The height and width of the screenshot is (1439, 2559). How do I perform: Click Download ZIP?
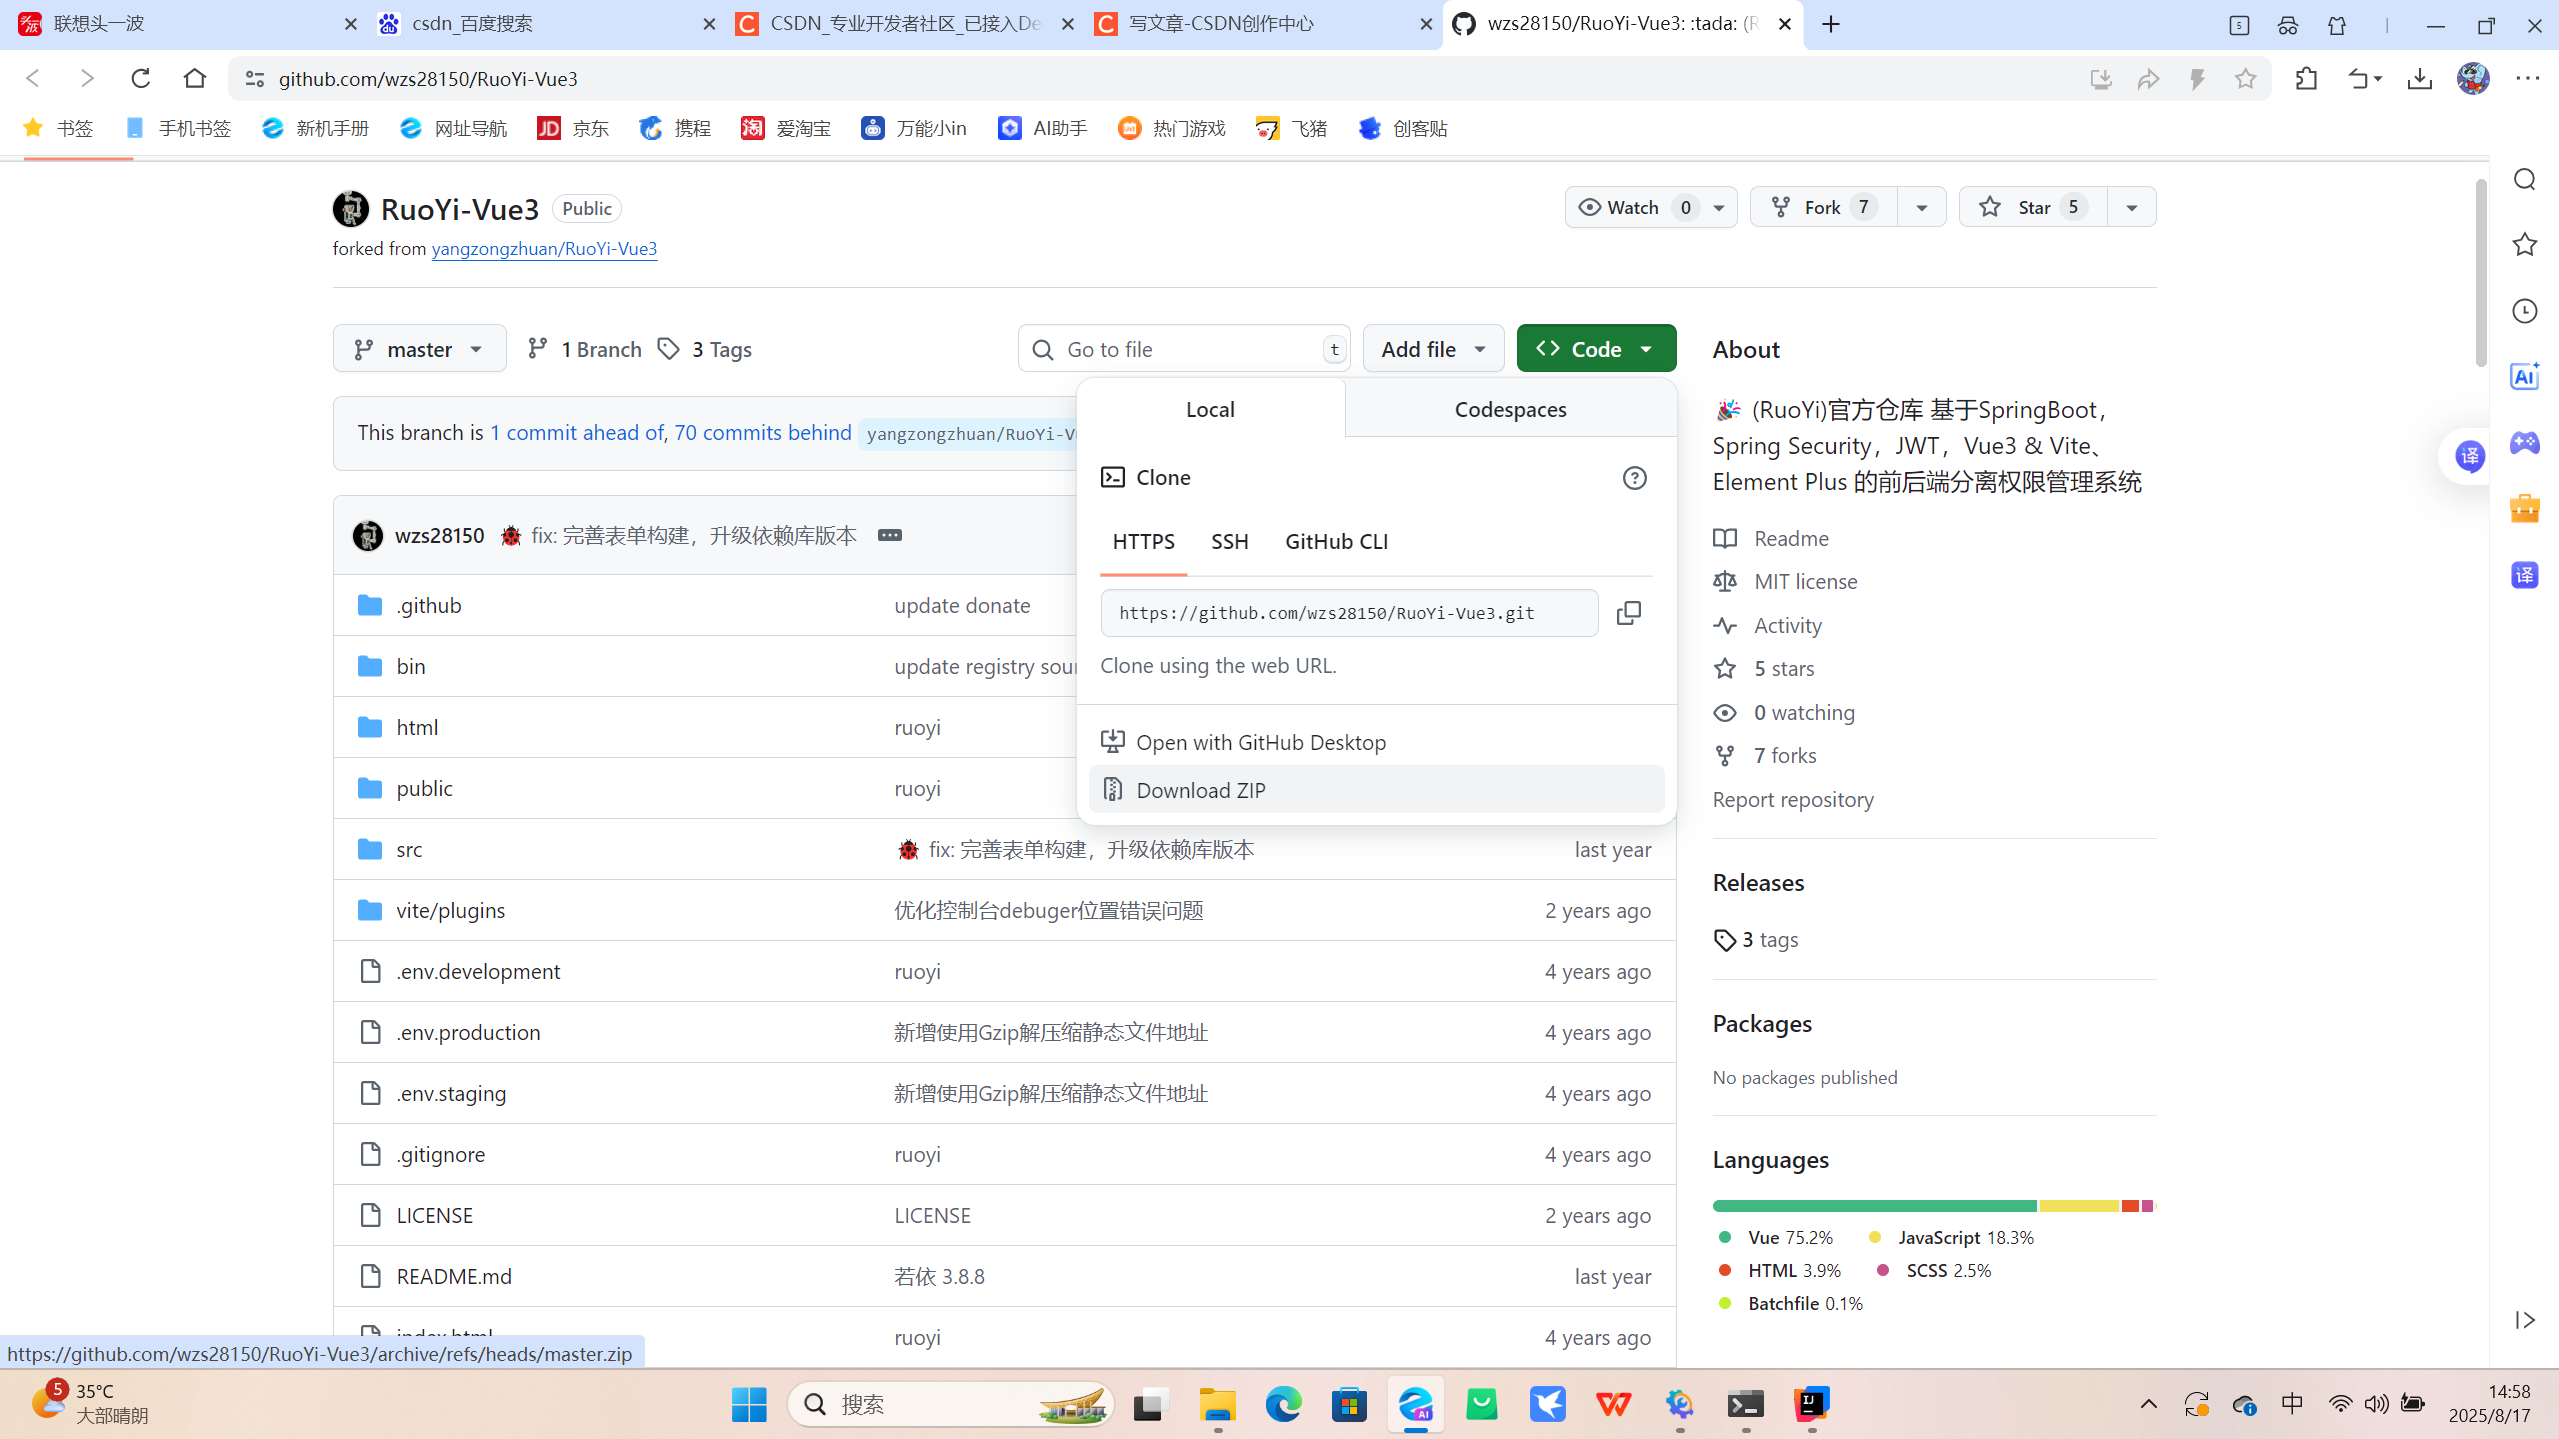click(x=1376, y=790)
